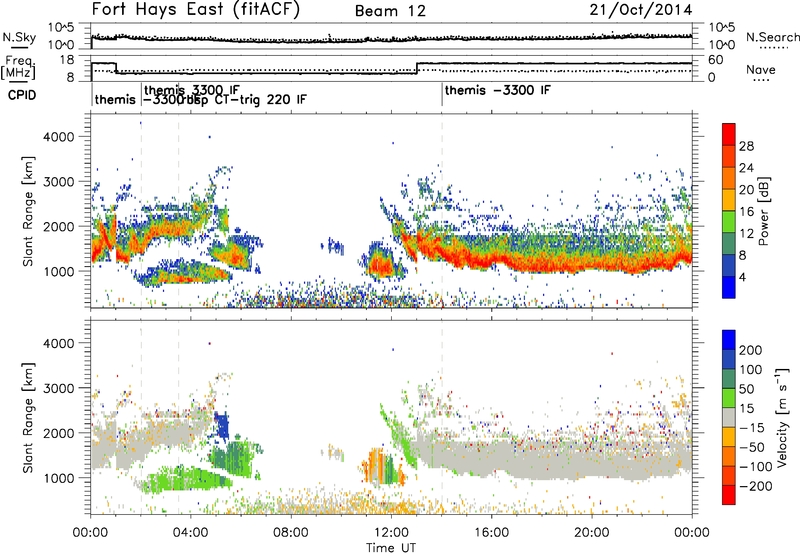Pick power colorbar segment between 4 and 8

click(729, 266)
